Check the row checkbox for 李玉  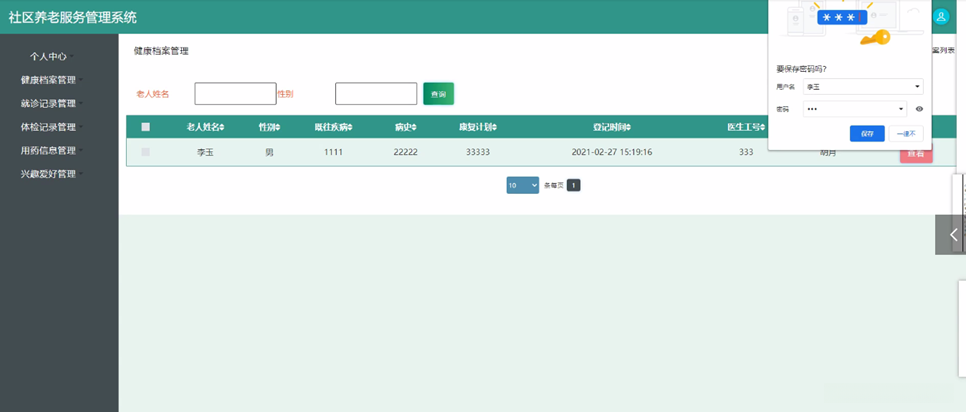point(145,151)
